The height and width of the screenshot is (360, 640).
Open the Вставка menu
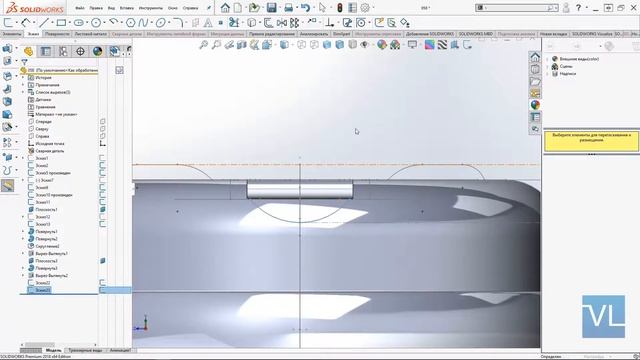click(127, 8)
